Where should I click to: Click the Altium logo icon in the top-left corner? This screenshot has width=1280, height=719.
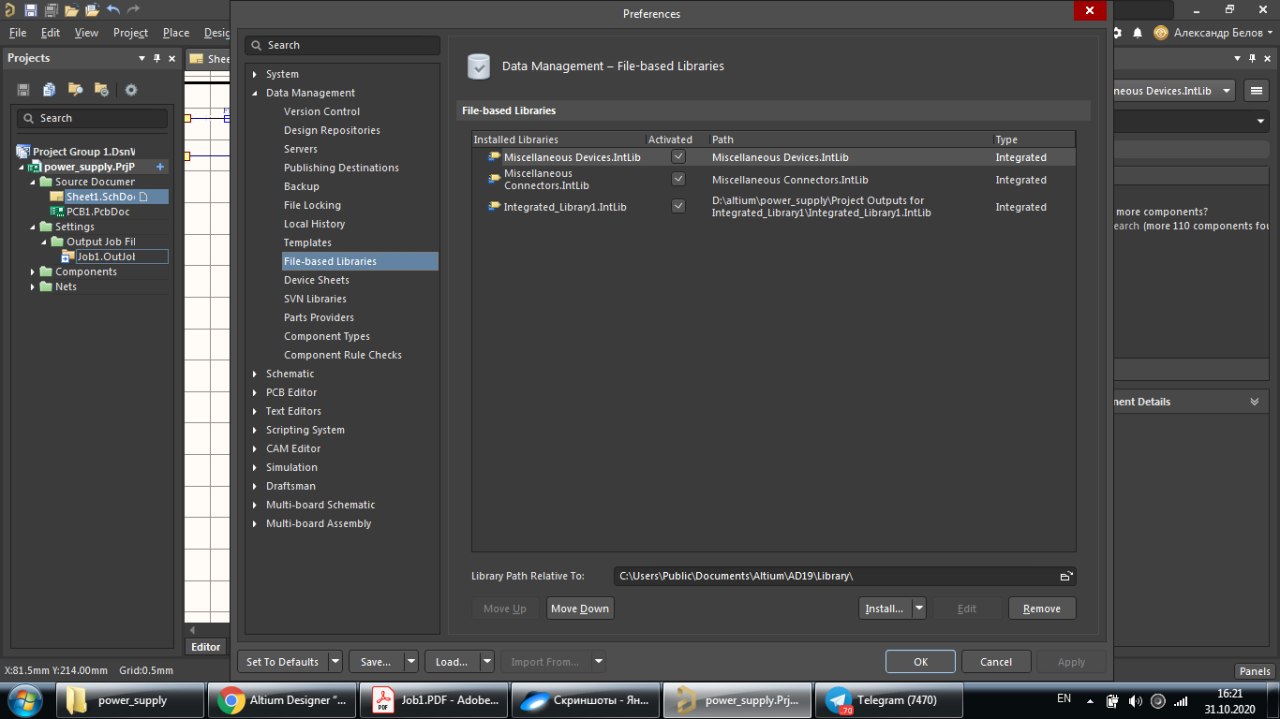9,10
